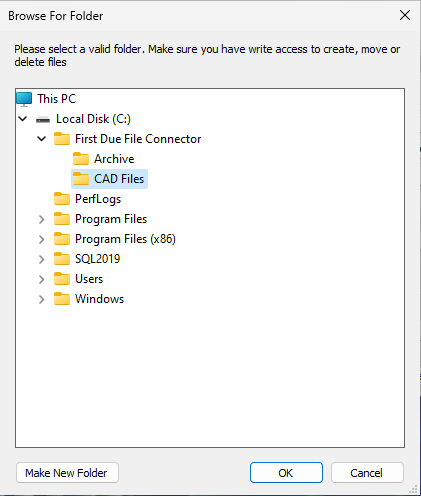Select the Users folder label

pos(89,279)
